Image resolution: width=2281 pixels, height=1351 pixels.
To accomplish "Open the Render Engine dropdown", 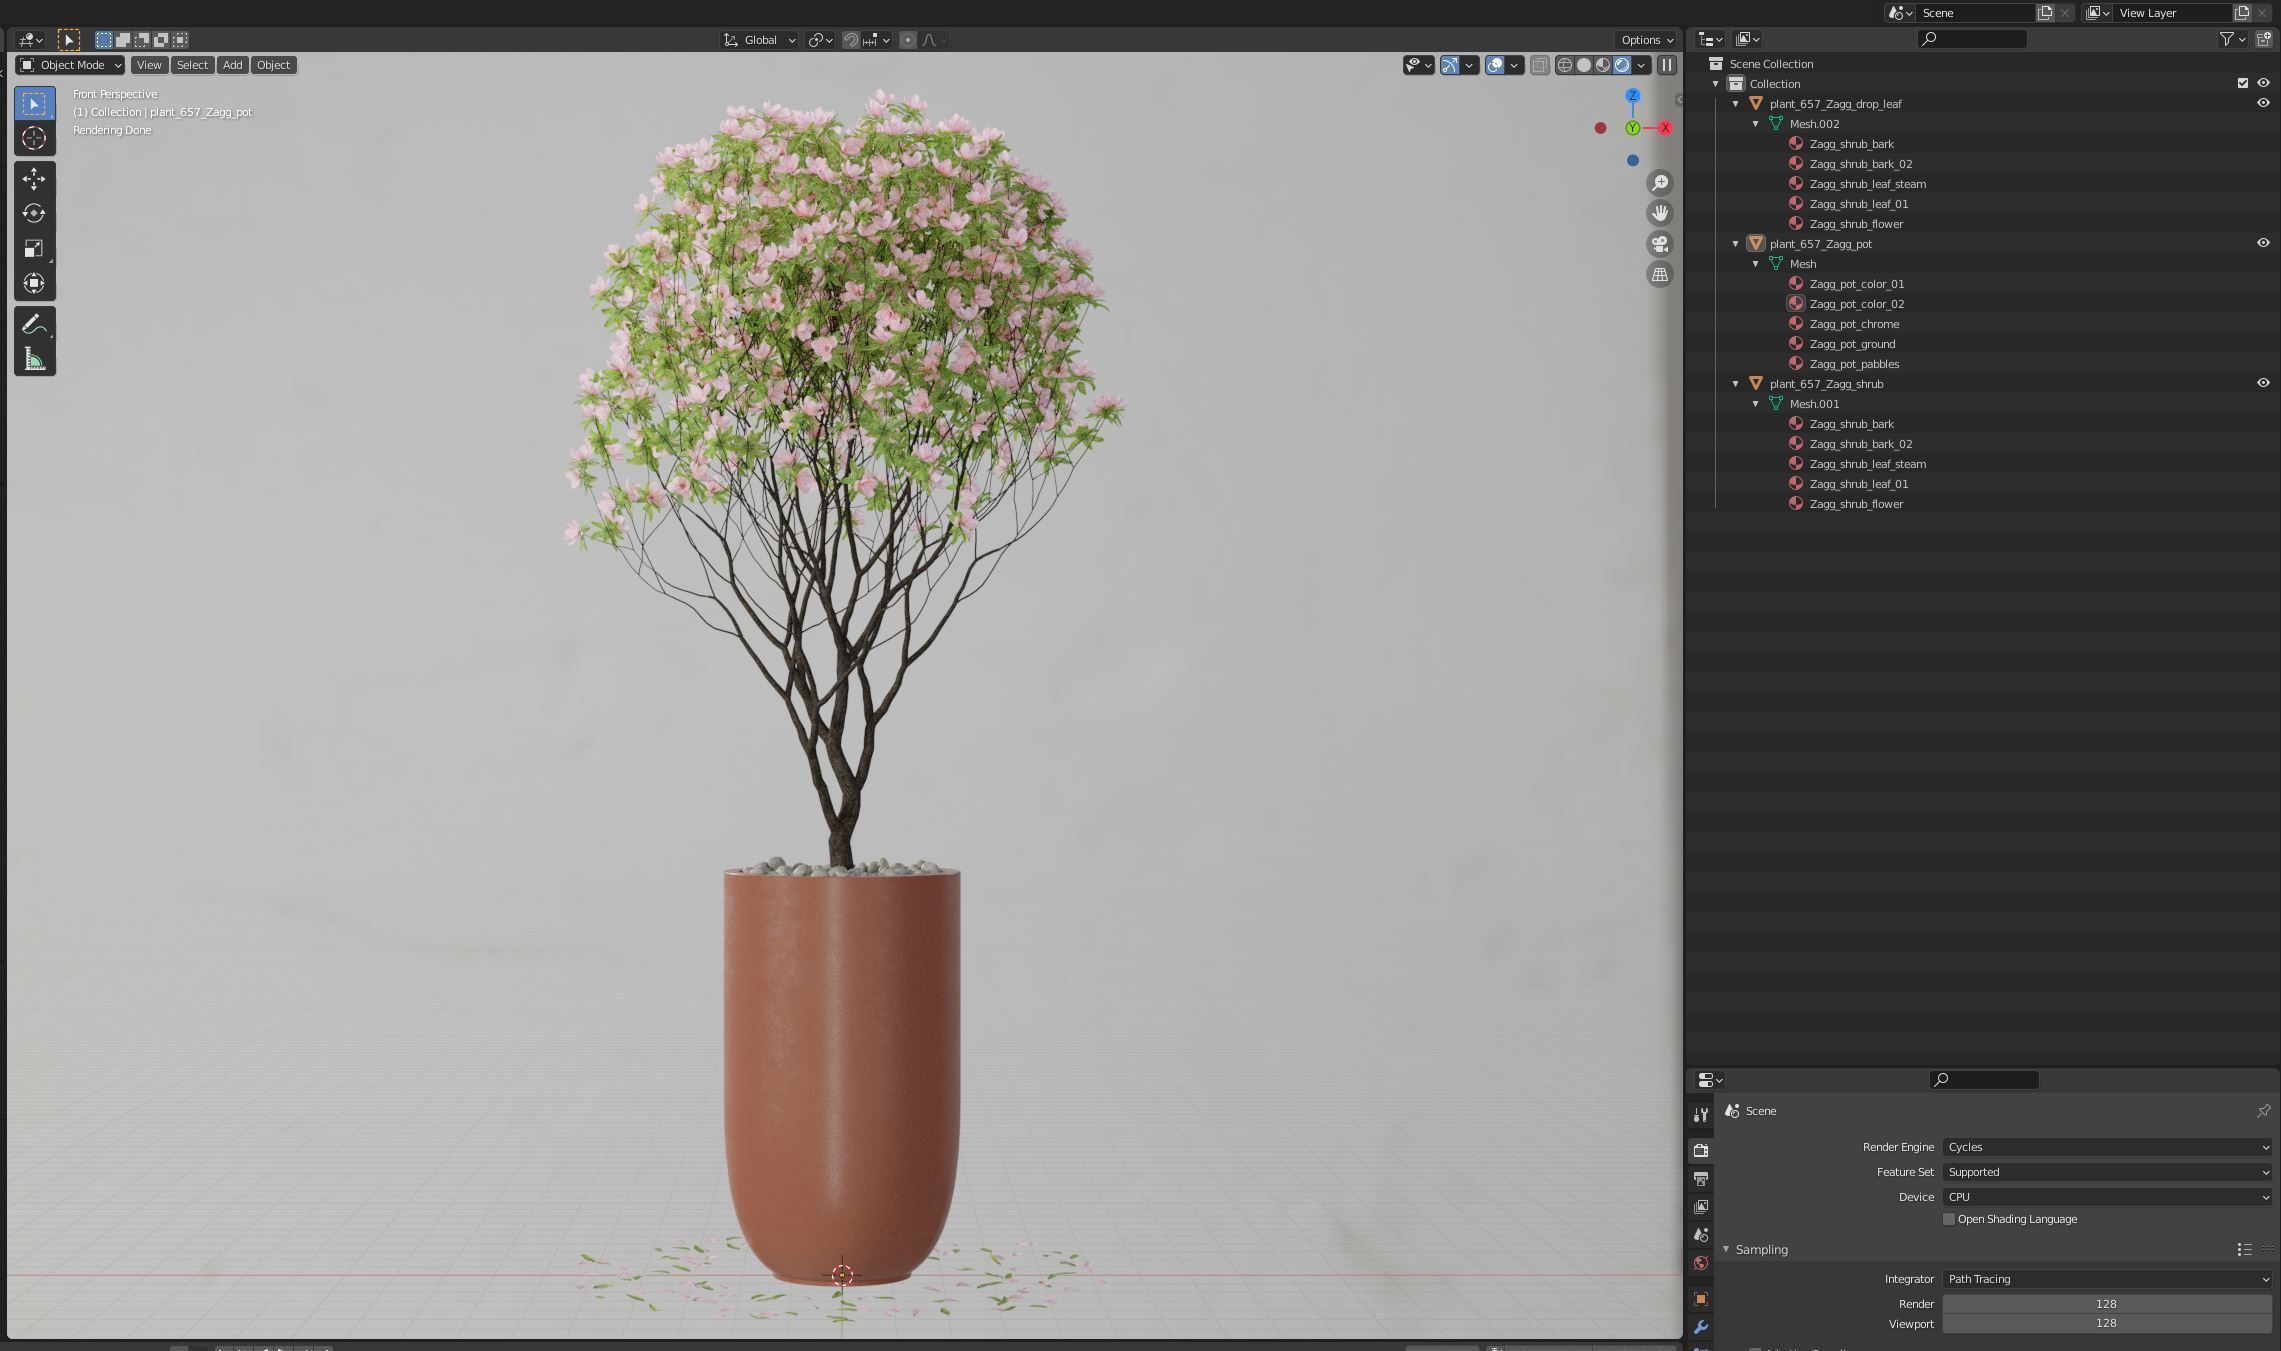I will (x=2107, y=1148).
